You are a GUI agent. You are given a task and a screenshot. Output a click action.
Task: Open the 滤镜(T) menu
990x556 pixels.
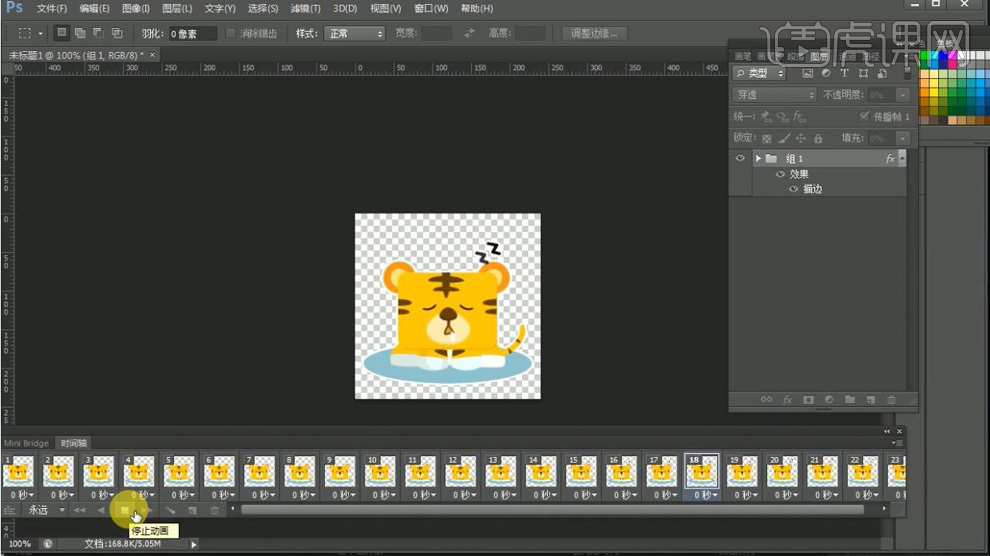306,9
